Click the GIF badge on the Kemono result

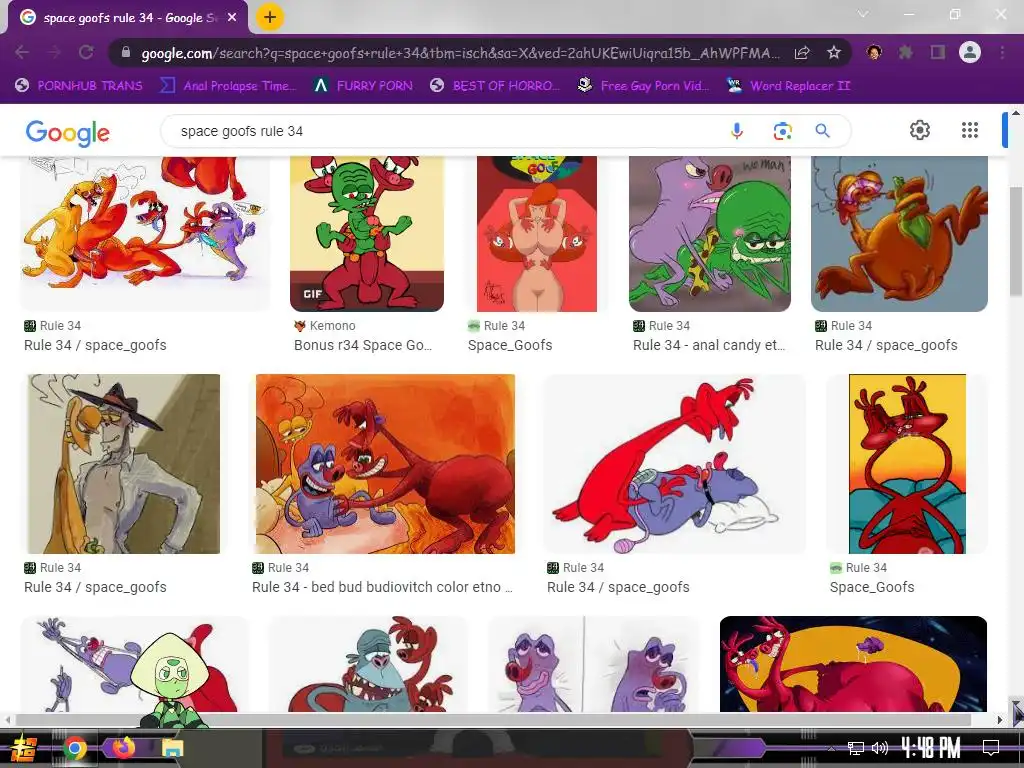(312, 294)
